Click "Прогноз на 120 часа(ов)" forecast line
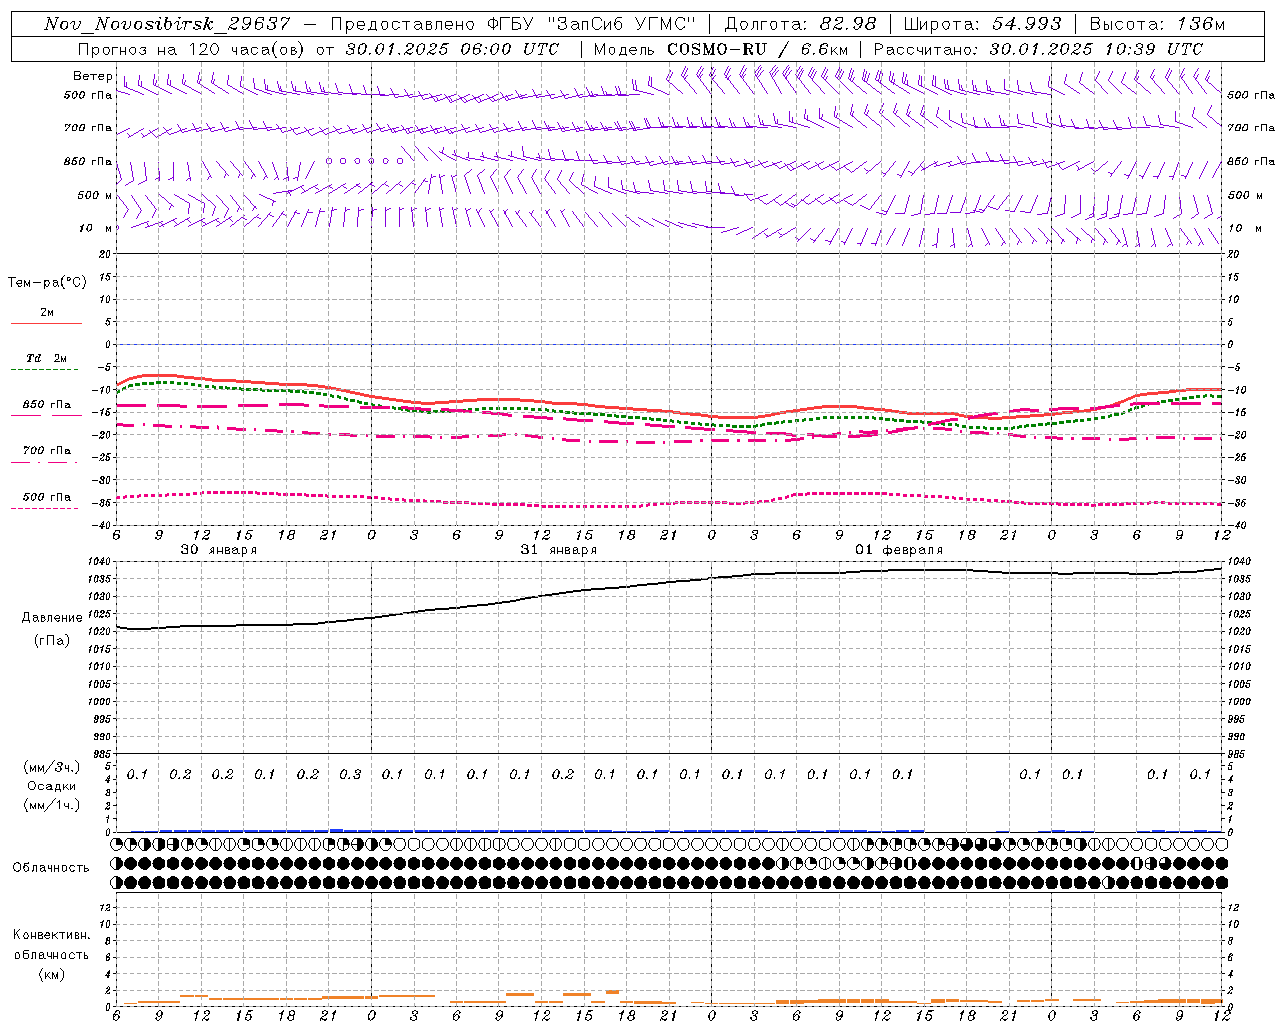This screenshot has width=1280, height=1024. [193, 49]
